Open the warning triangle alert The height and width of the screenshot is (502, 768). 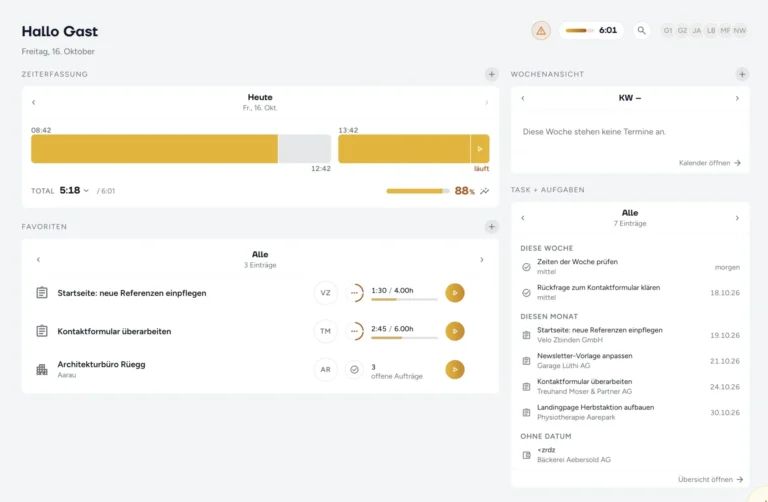pos(541,31)
